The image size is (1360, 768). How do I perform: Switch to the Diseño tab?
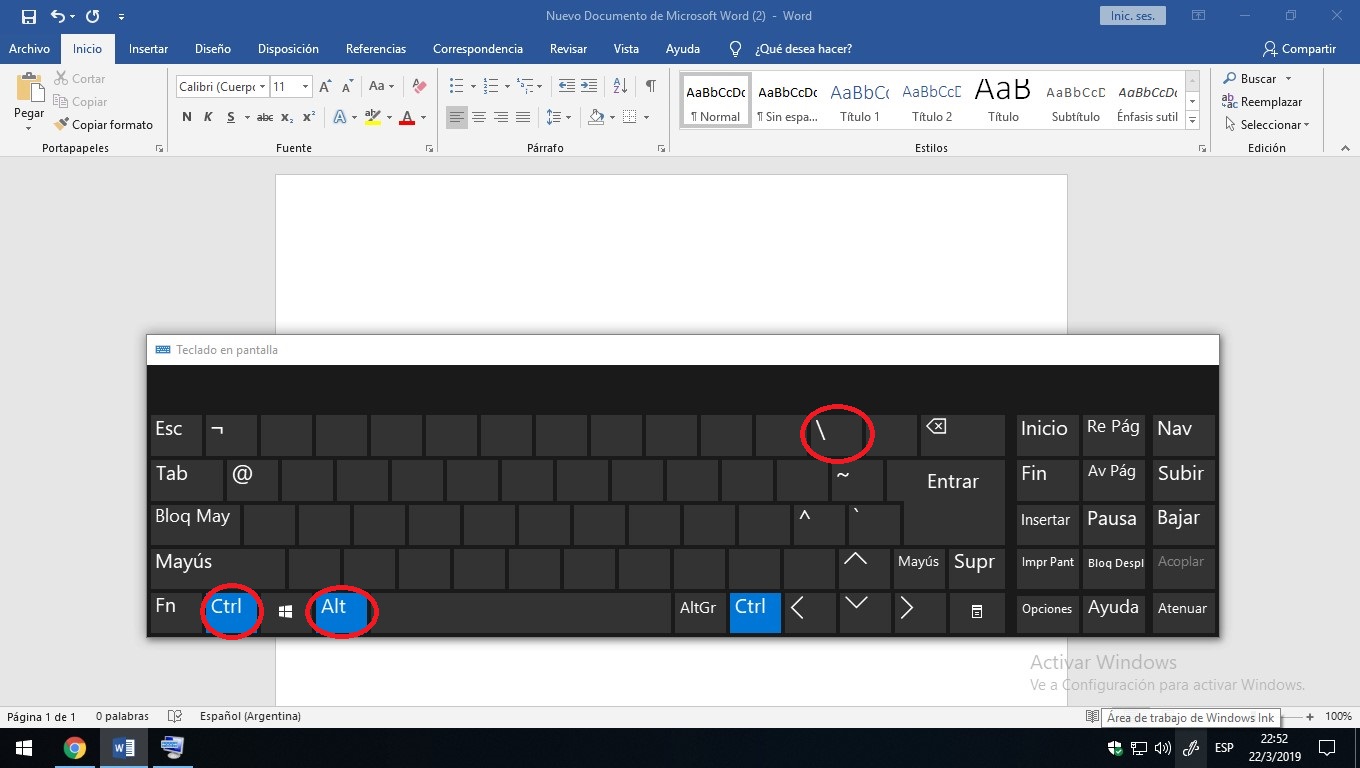tap(213, 48)
